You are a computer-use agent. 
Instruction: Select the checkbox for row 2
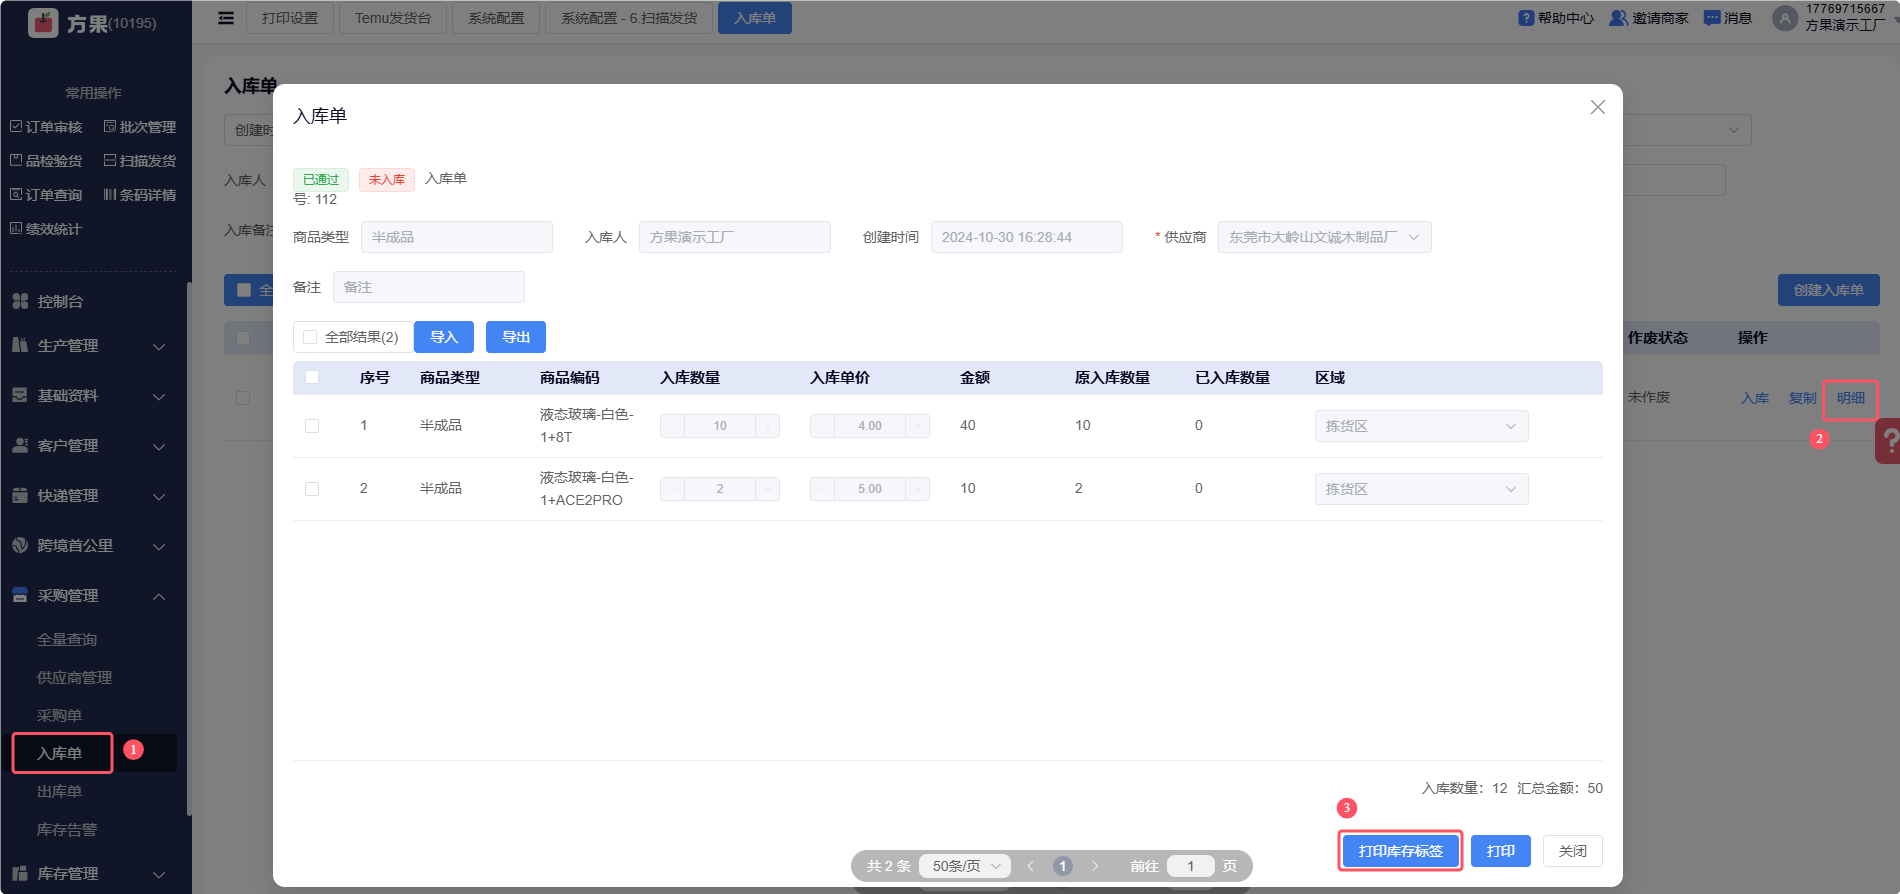point(312,489)
